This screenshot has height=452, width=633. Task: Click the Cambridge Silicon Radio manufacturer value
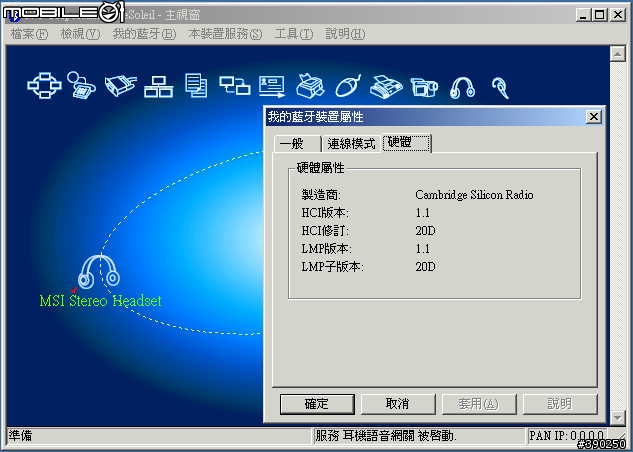point(474,195)
